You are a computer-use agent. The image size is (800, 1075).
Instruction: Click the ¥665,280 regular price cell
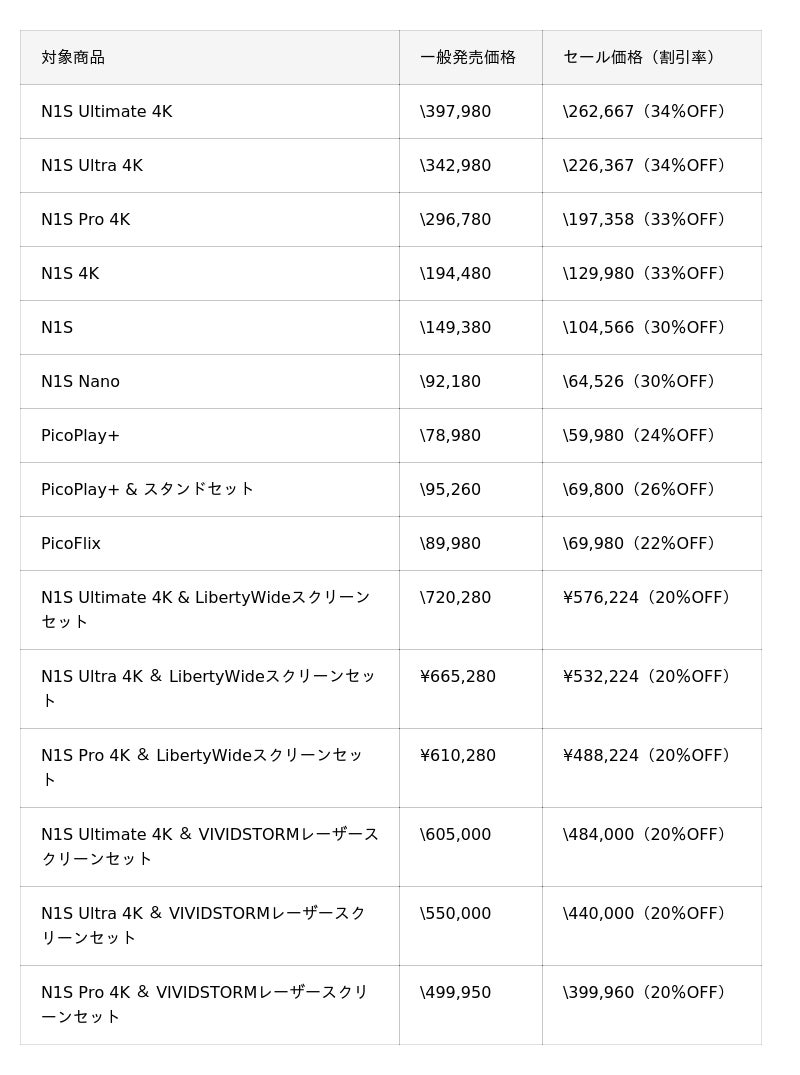pyautogui.click(x=458, y=677)
